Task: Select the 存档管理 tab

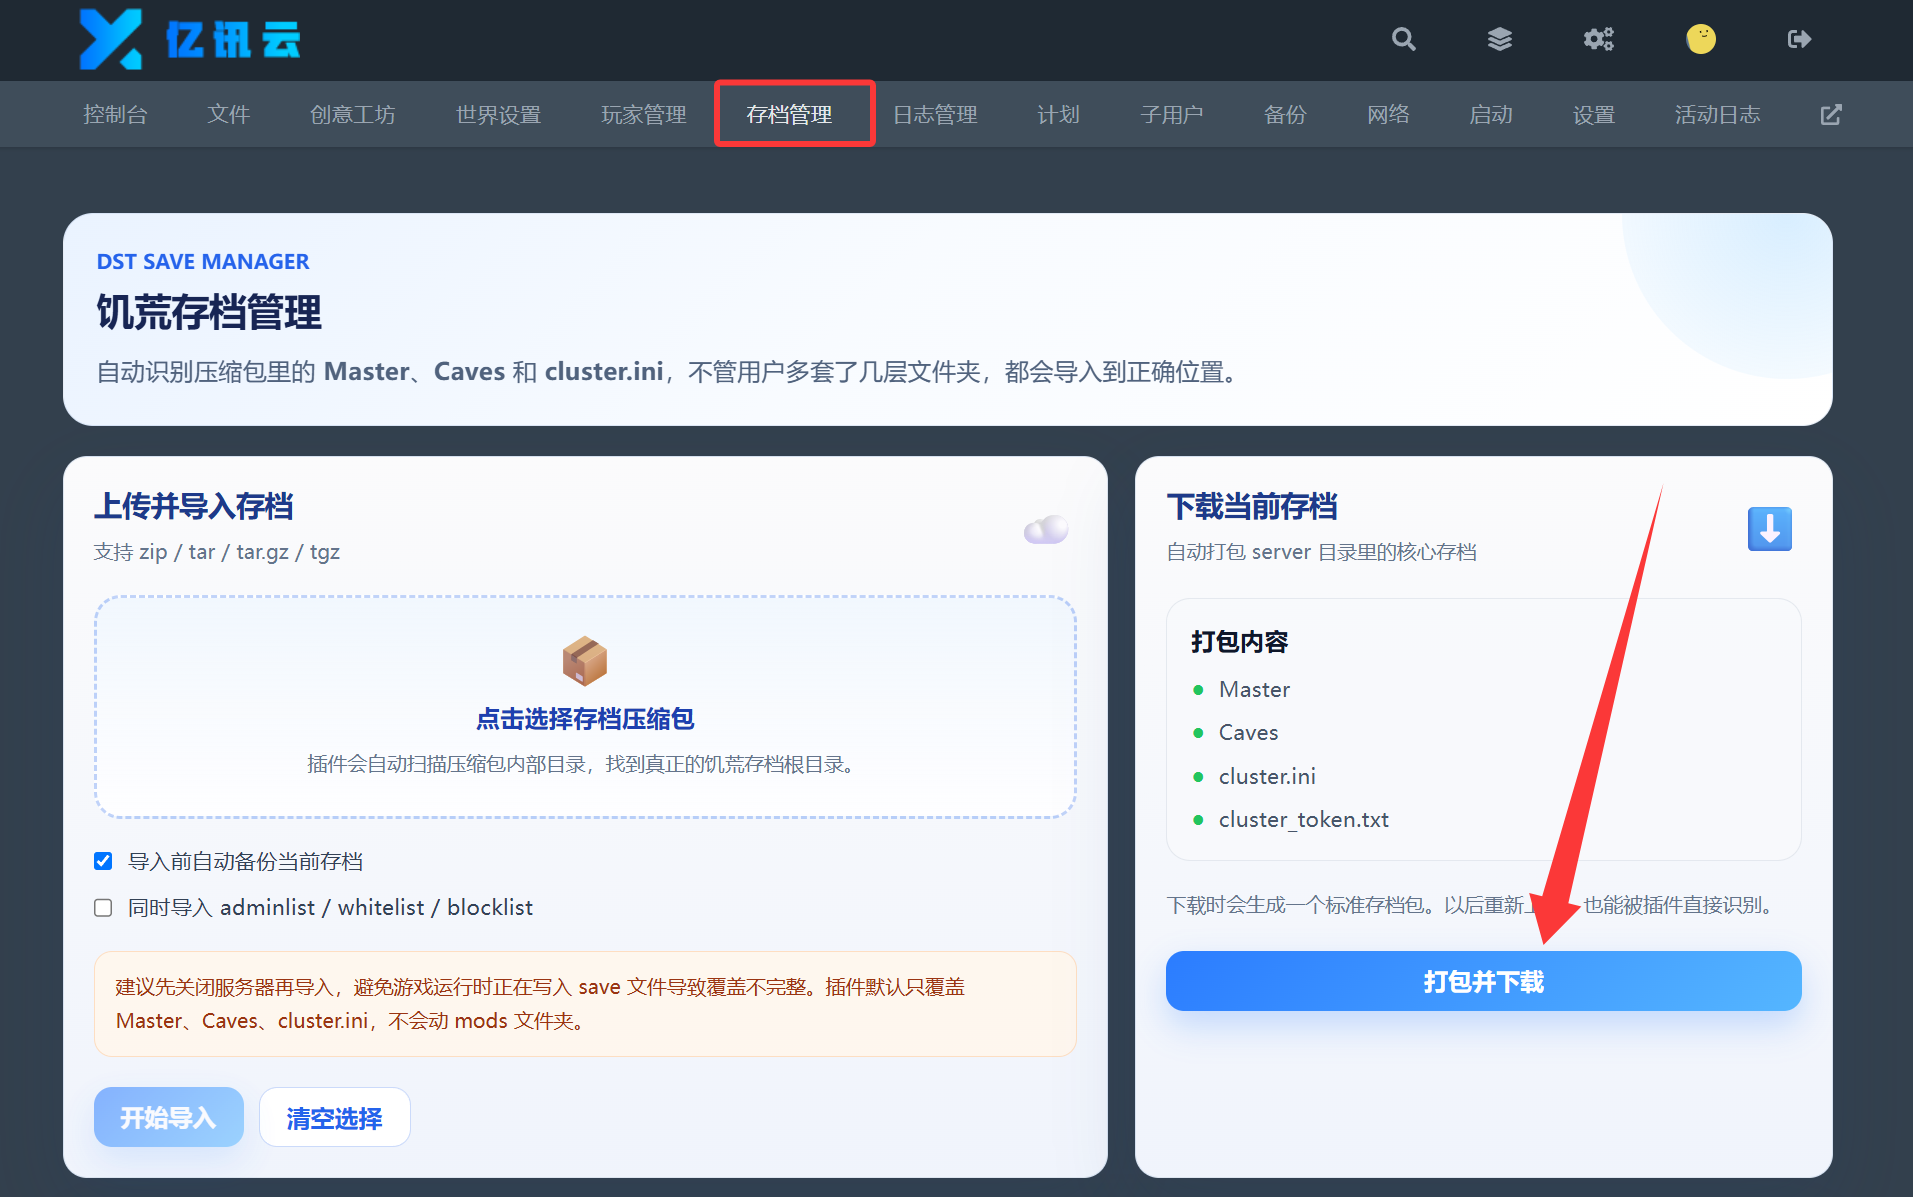Action: coord(789,115)
